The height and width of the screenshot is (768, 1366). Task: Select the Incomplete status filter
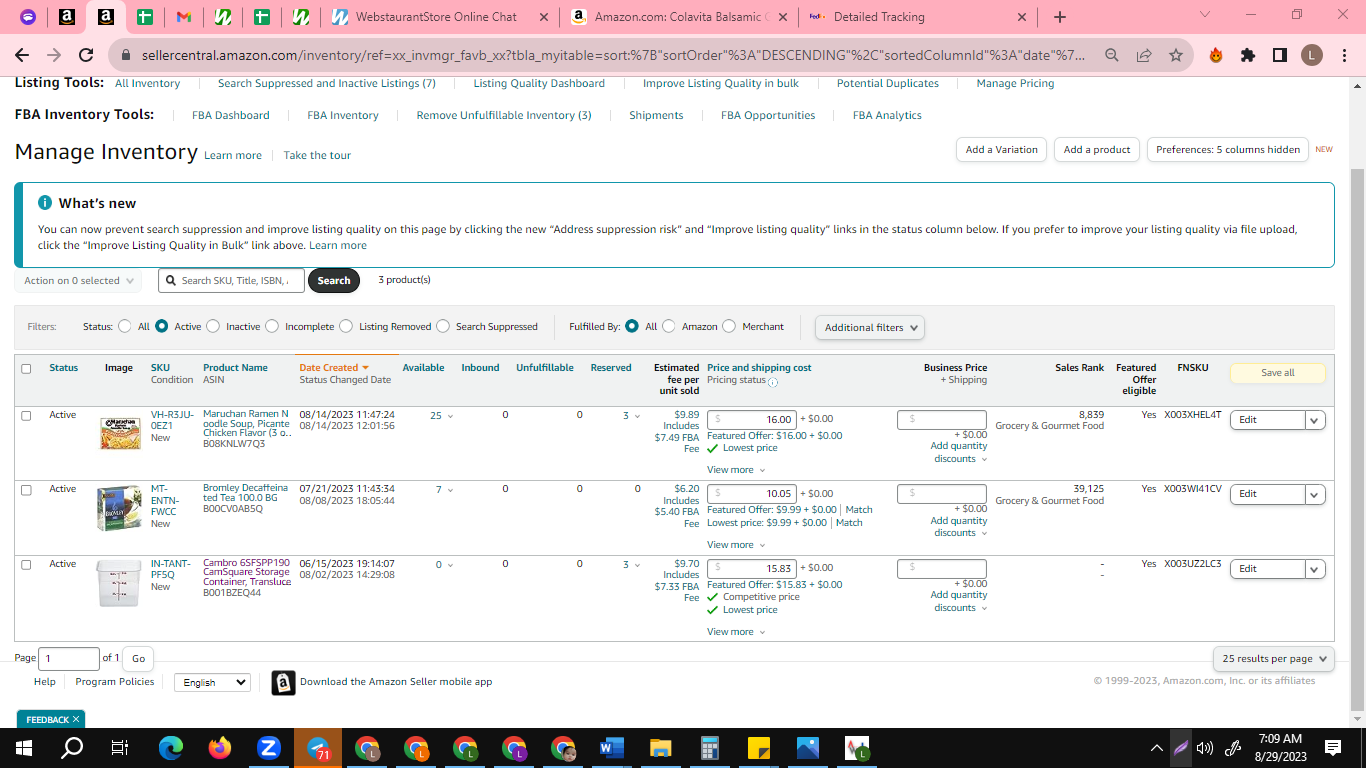(273, 326)
